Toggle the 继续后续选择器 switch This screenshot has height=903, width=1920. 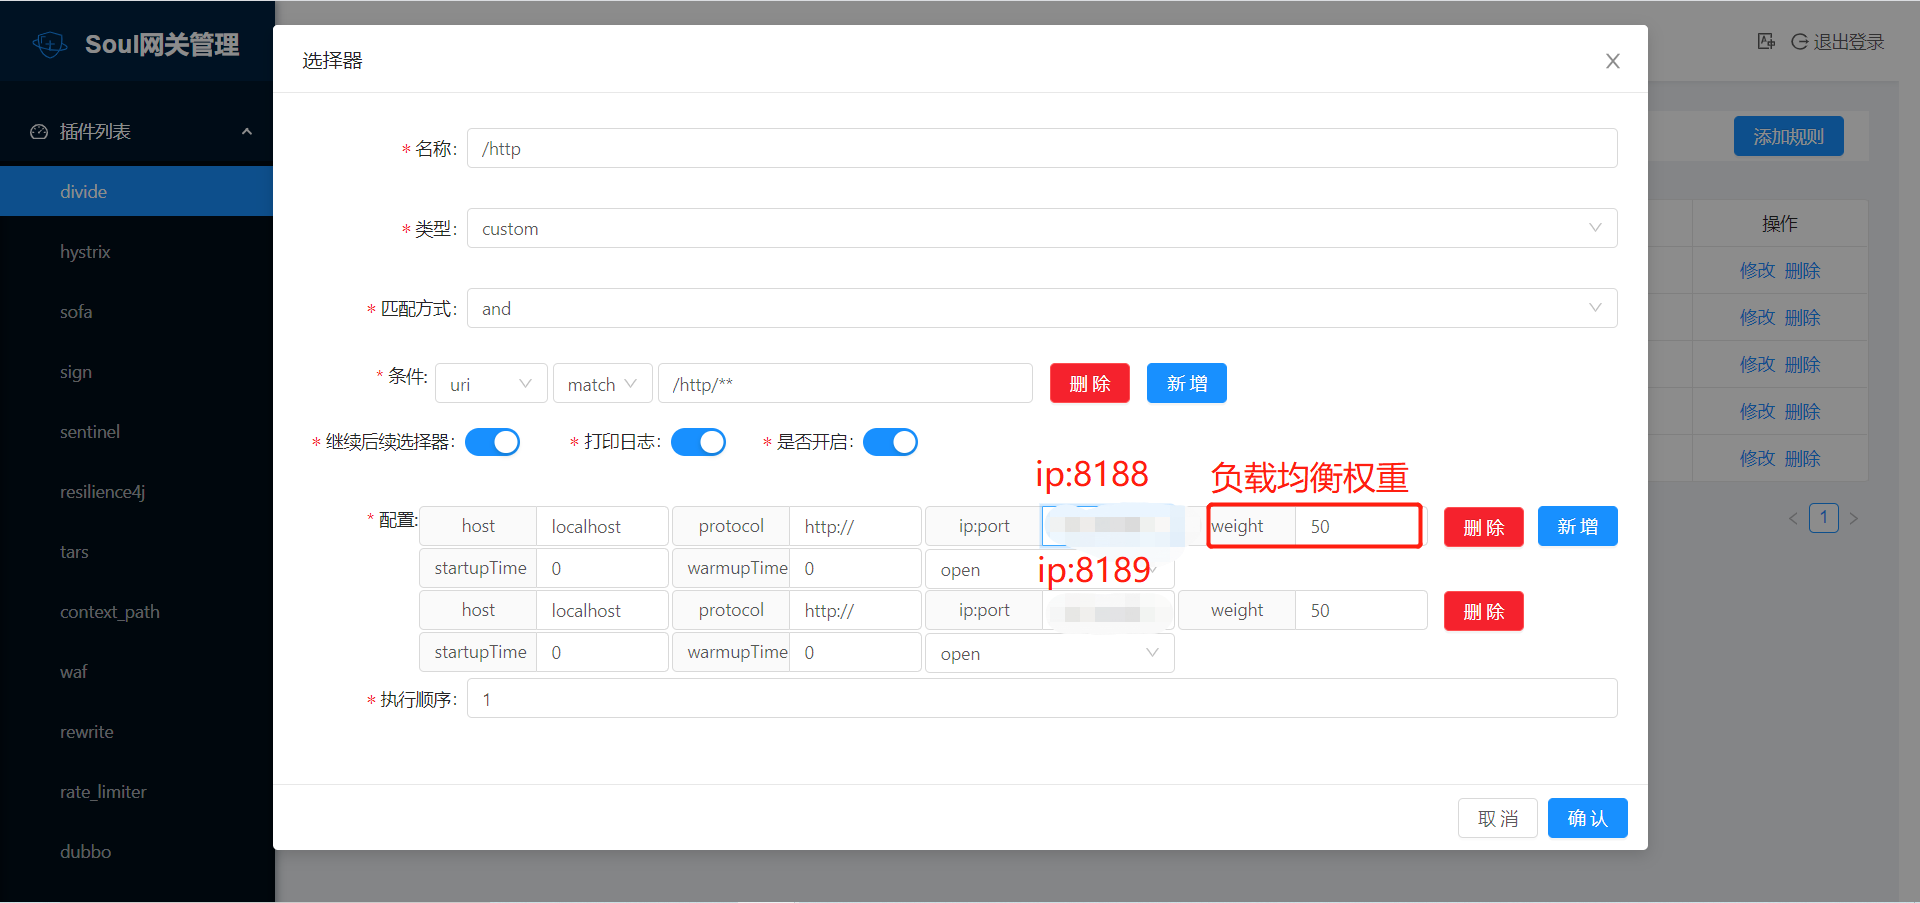492,442
